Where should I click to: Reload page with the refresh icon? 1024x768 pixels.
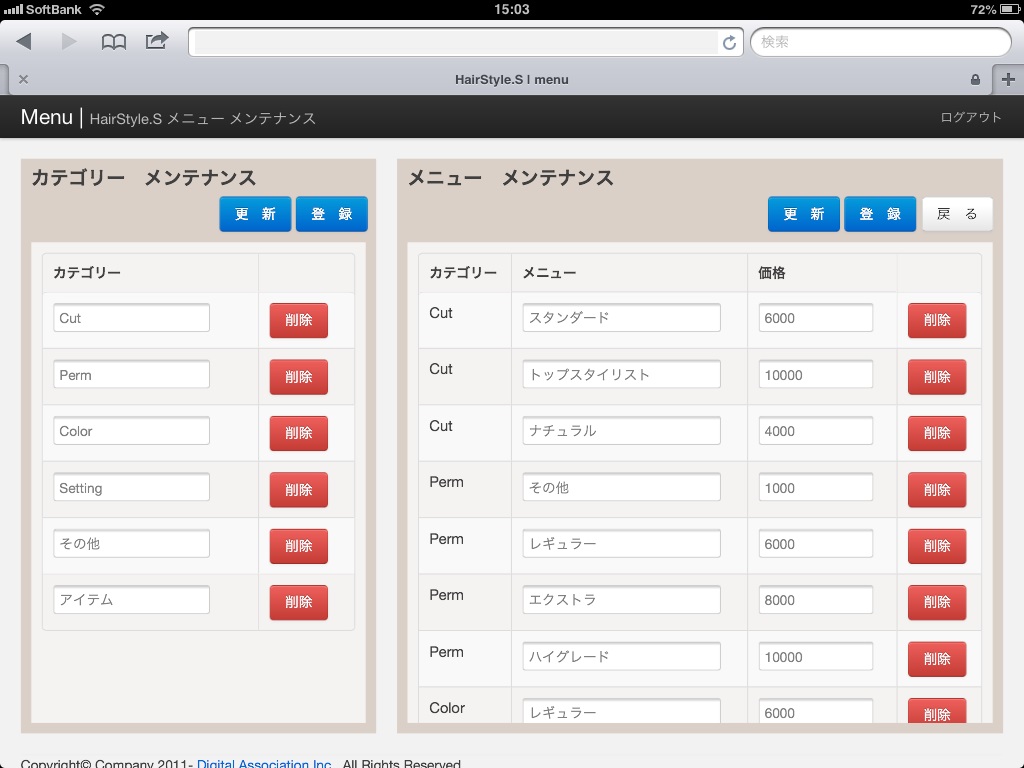pos(729,43)
